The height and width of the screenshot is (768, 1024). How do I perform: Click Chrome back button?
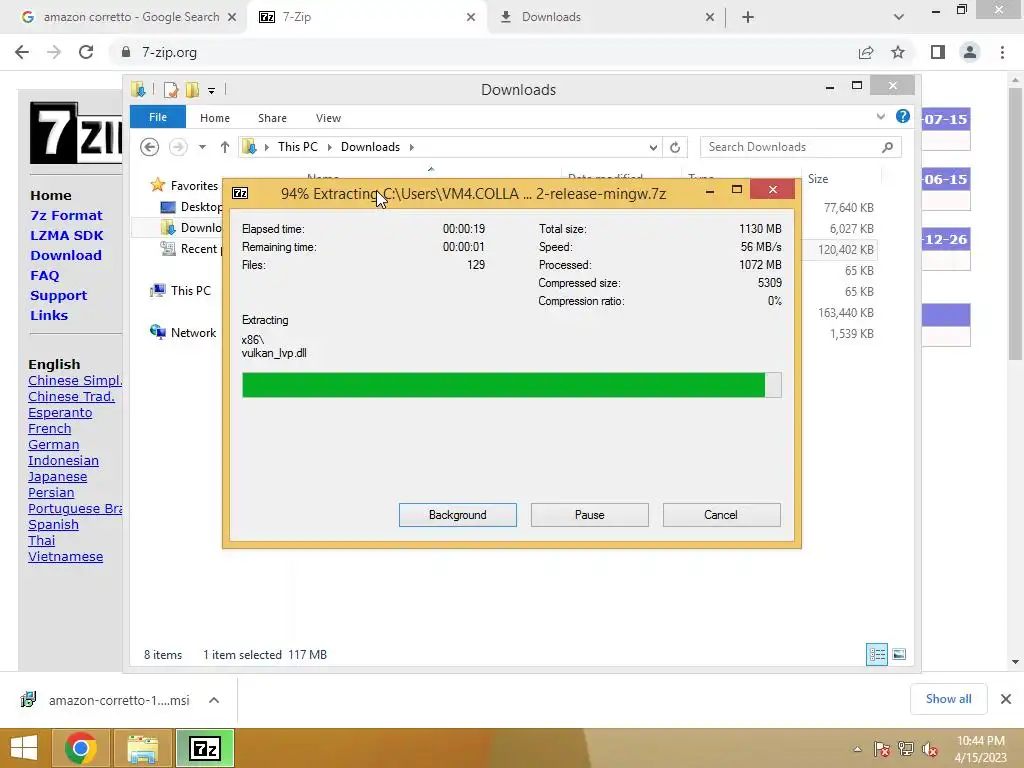(22, 52)
